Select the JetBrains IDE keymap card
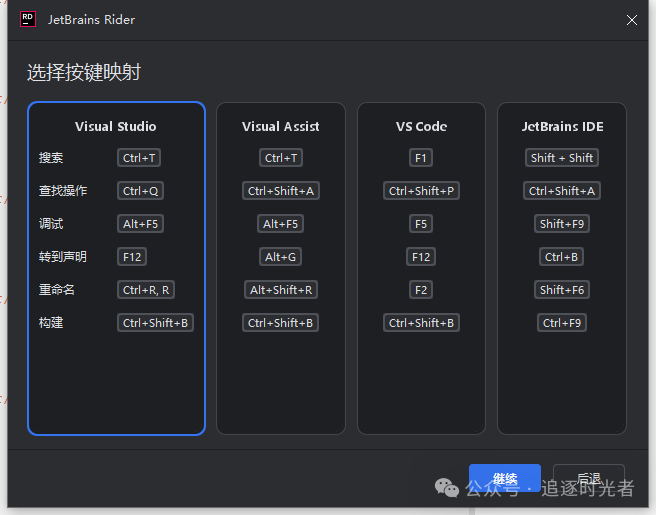This screenshot has width=656, height=515. [x=562, y=269]
